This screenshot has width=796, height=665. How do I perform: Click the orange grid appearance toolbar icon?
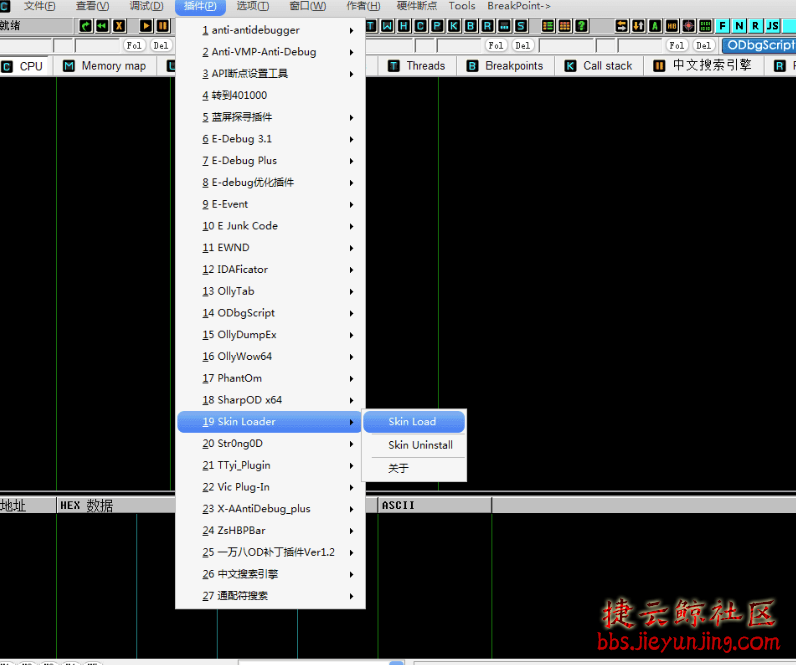pos(565,26)
